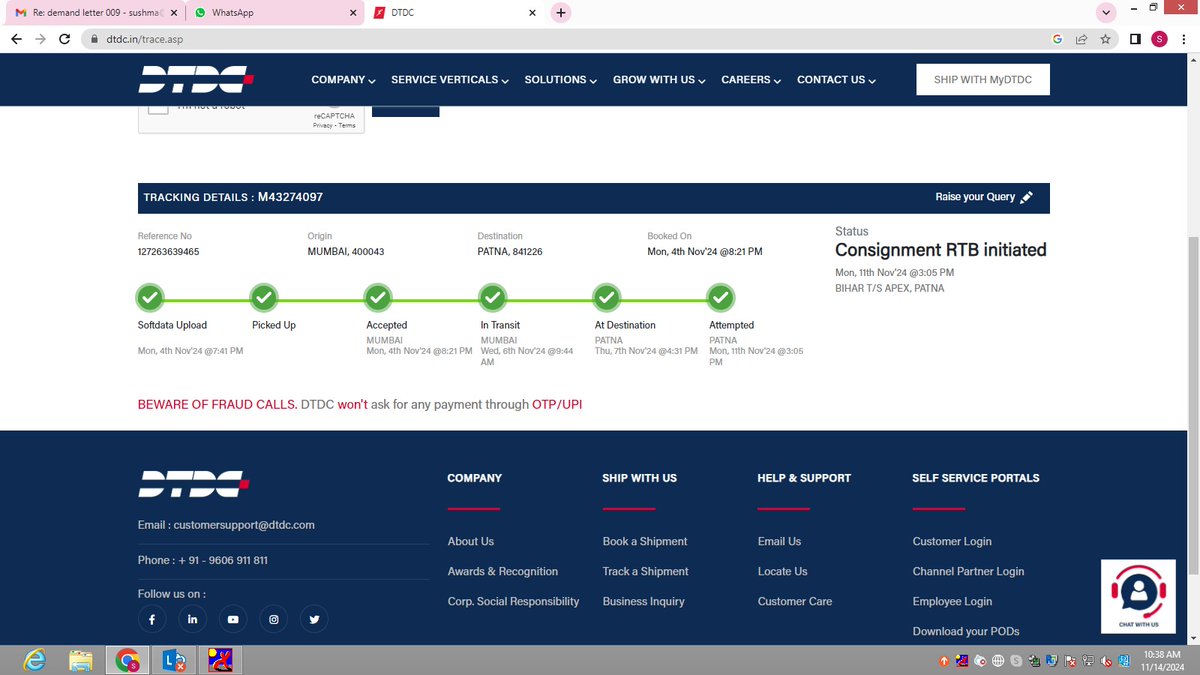Click the pencil icon beside Raise your Query
Viewport: 1200px width, 675px height.
tap(1026, 197)
